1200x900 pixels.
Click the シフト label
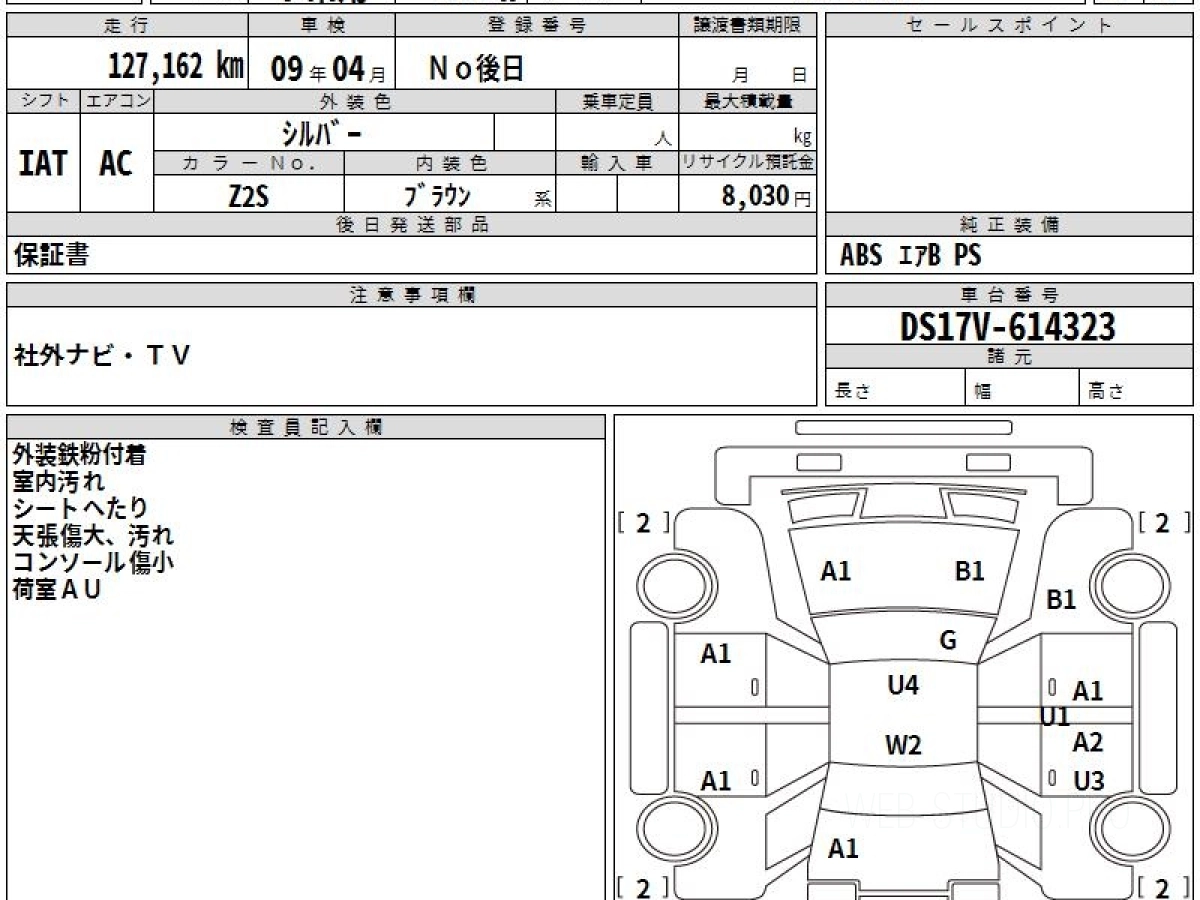click(43, 101)
